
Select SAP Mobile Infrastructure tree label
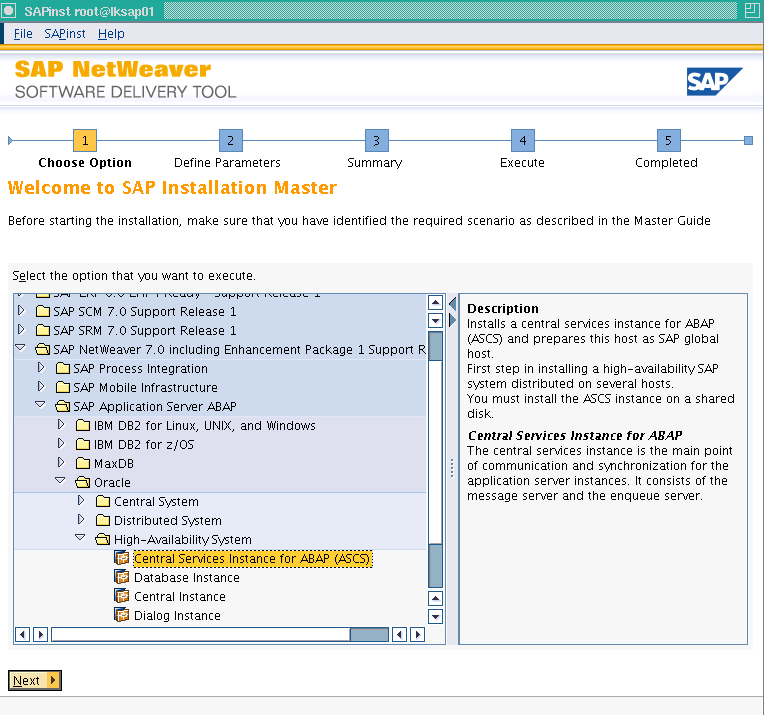coord(145,387)
